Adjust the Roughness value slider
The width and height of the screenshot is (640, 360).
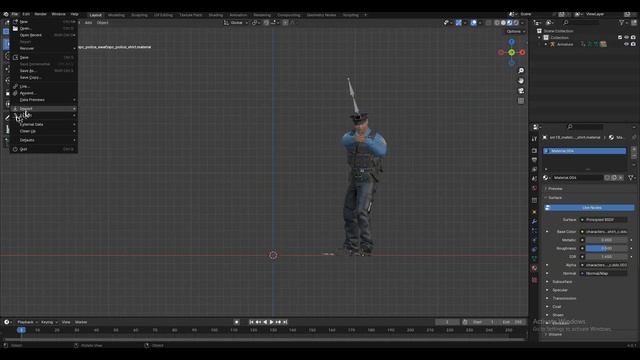coord(606,248)
